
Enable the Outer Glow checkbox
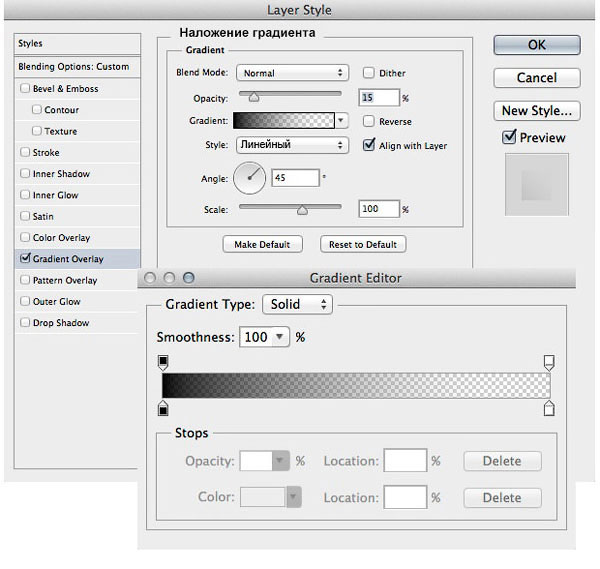click(x=25, y=301)
